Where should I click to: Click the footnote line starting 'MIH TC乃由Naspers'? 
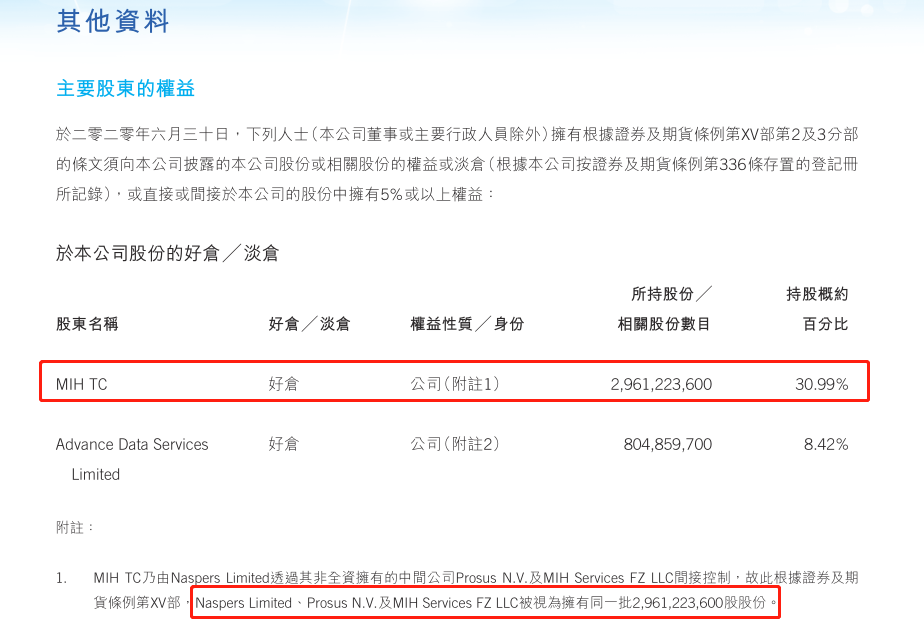click(476, 578)
